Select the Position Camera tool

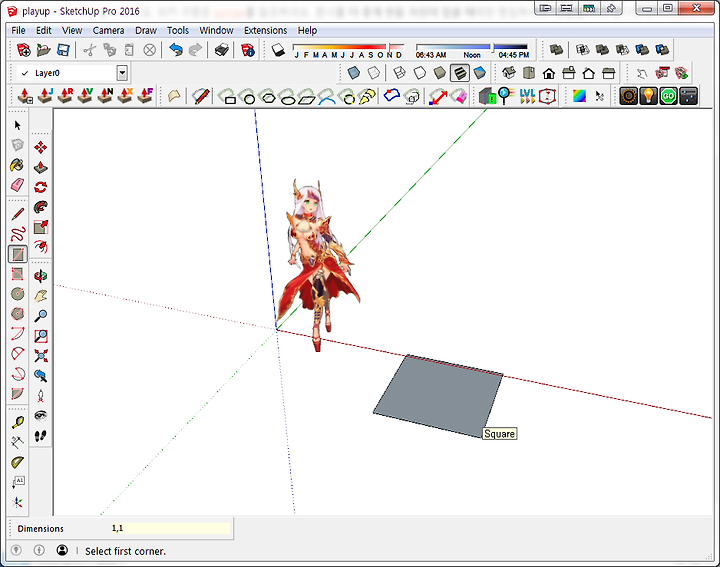40,395
